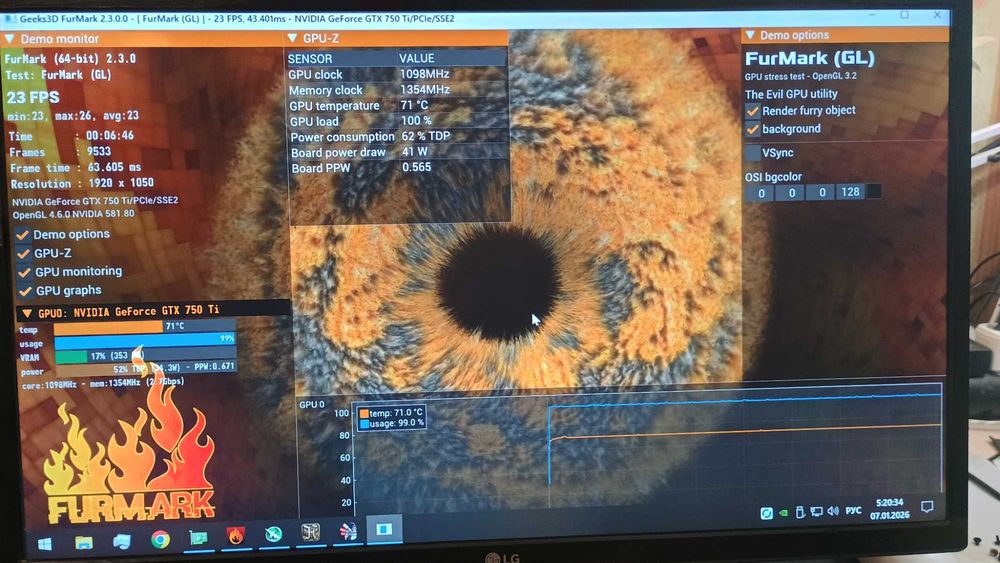This screenshot has height=563, width=1000.
Task: Collapse the Demo options panel triangle
Action: (x=751, y=34)
